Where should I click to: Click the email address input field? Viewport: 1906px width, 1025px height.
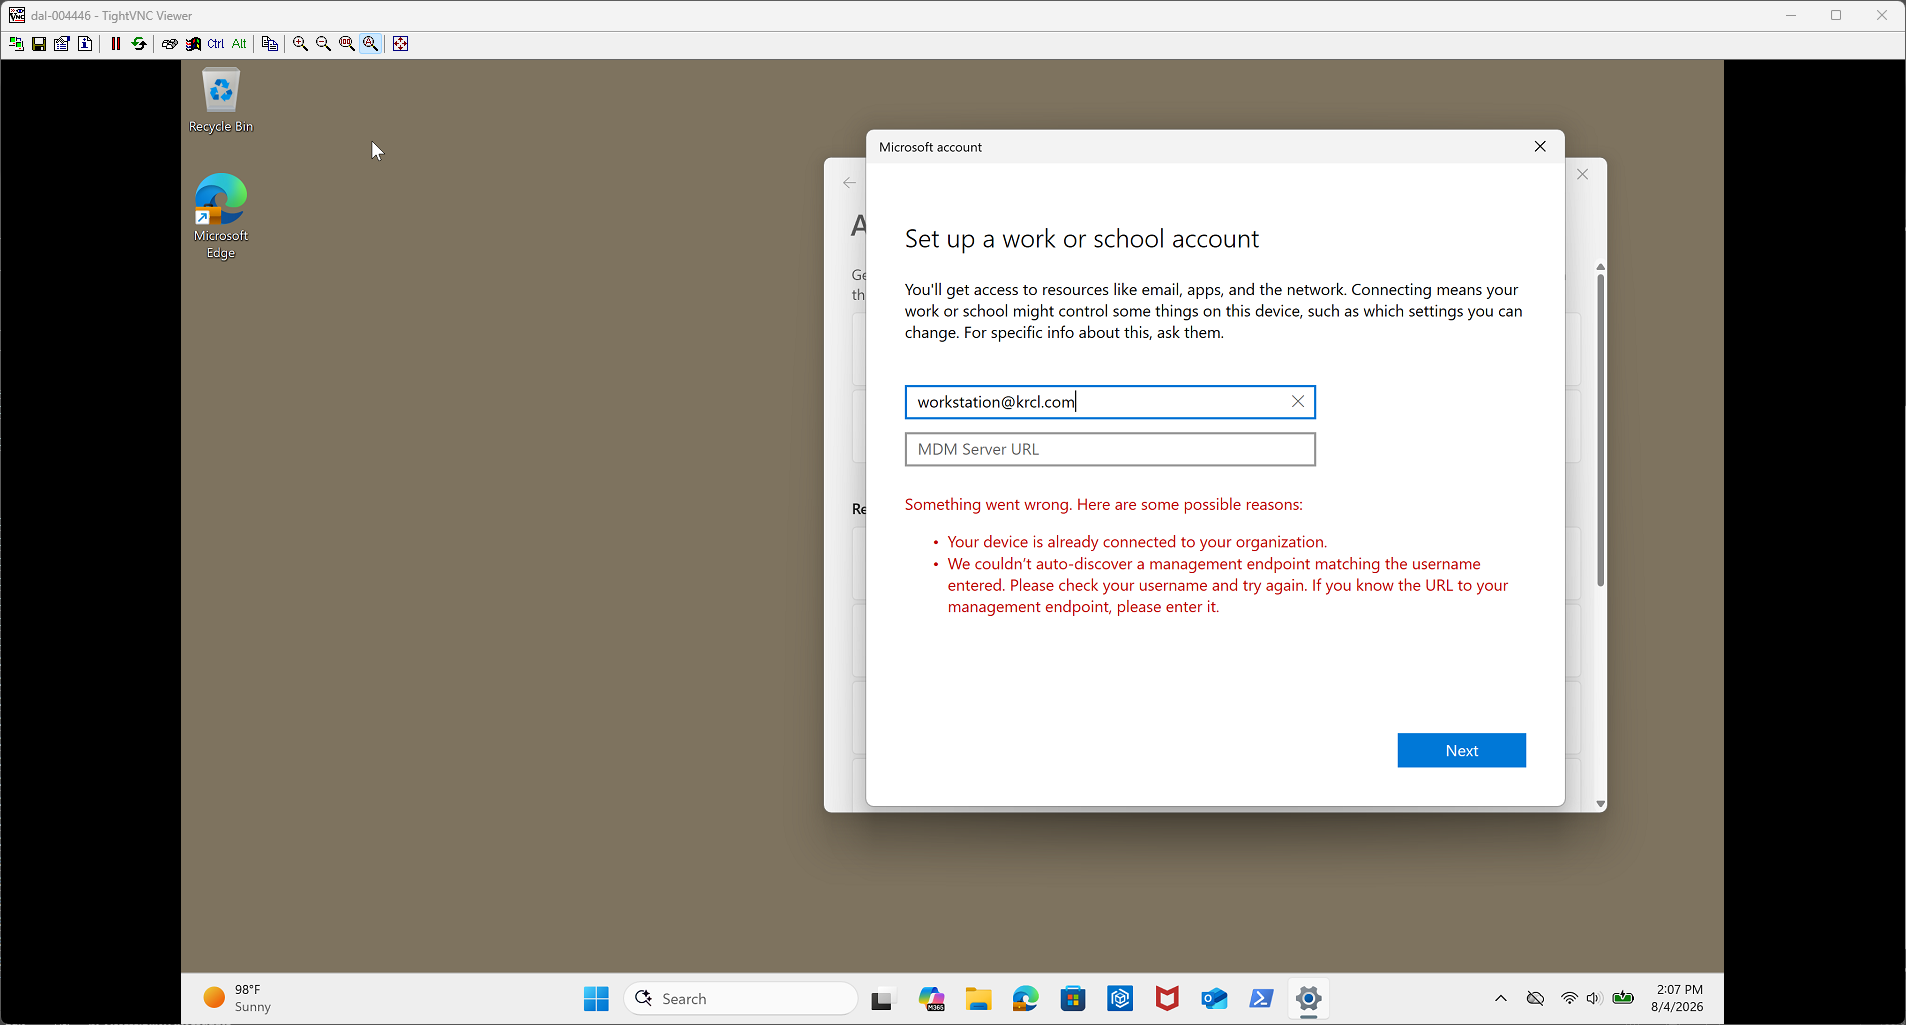coord(1110,402)
